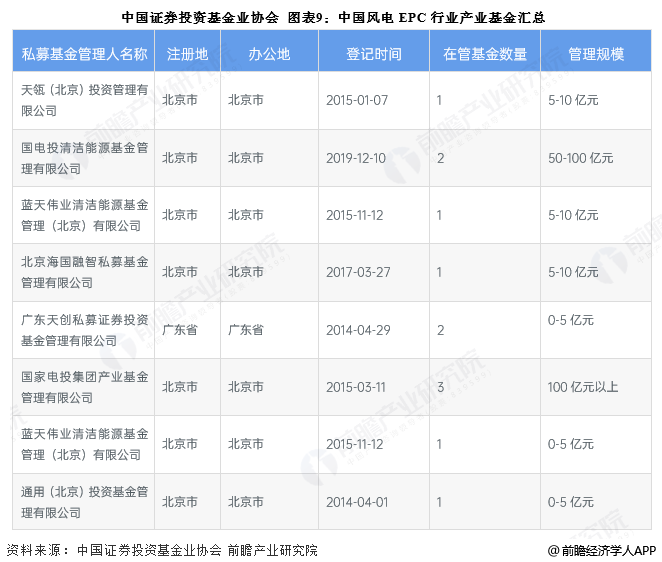Select the date cell 2014-04-29

tap(357, 330)
